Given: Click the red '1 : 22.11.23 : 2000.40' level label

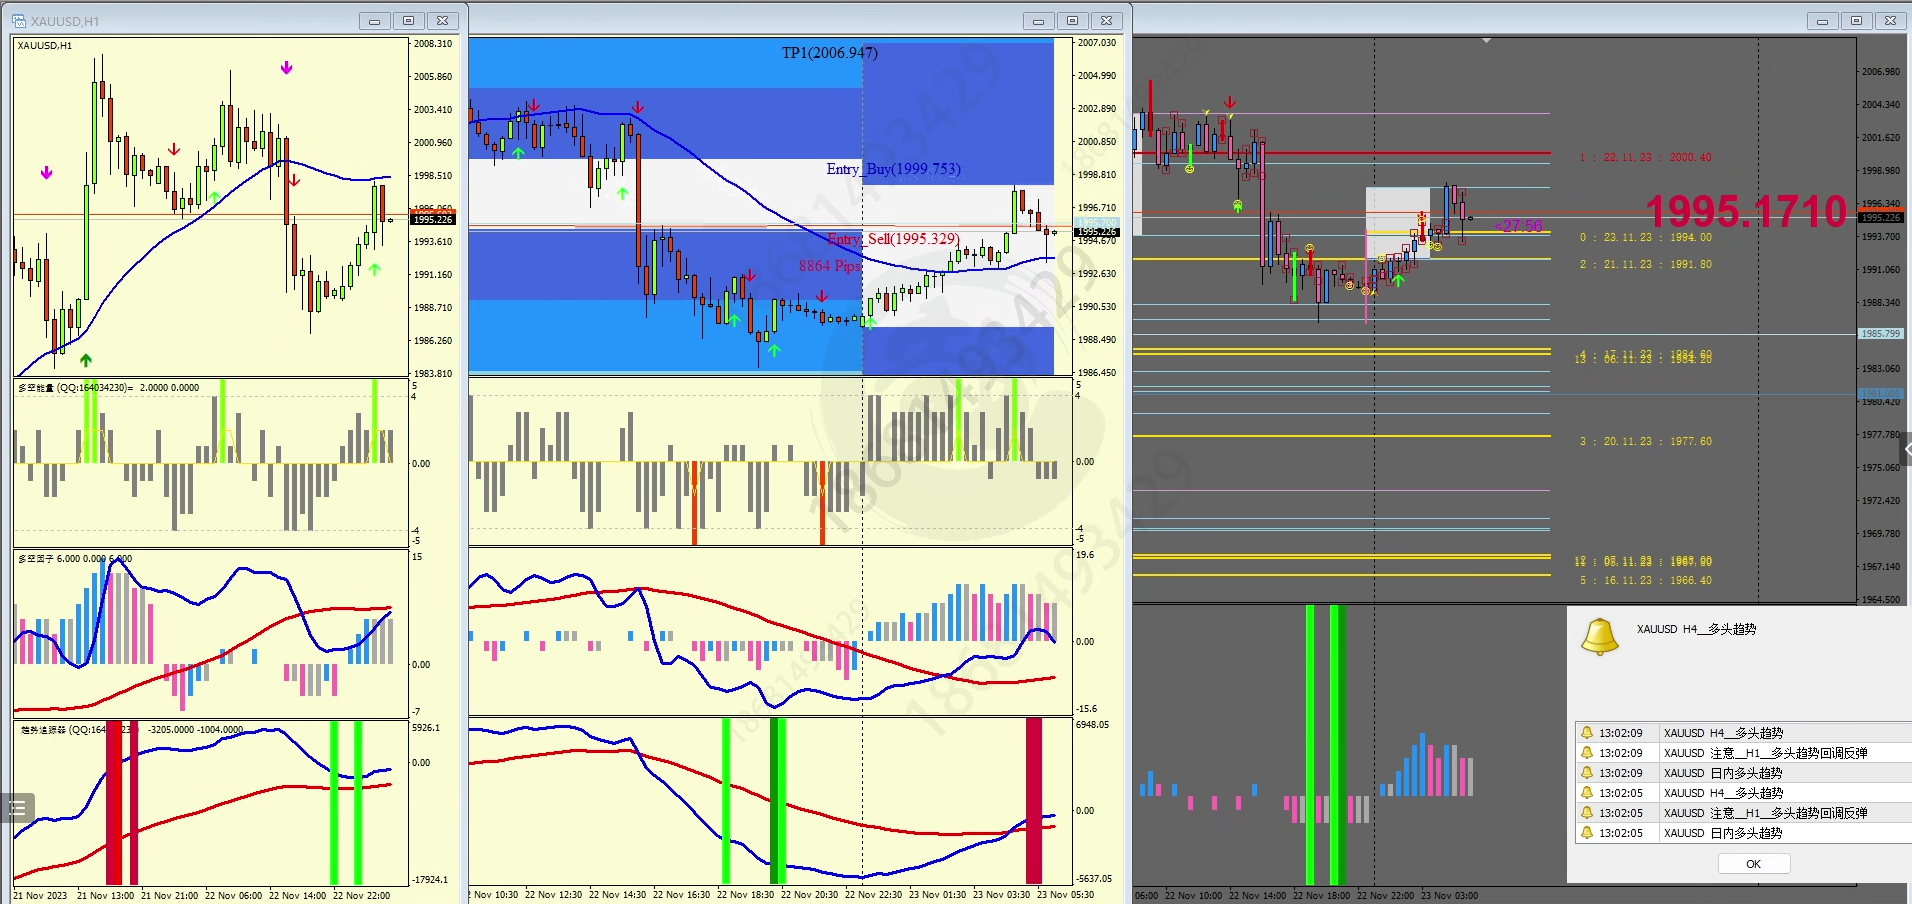Looking at the screenshot, I should (x=1645, y=158).
